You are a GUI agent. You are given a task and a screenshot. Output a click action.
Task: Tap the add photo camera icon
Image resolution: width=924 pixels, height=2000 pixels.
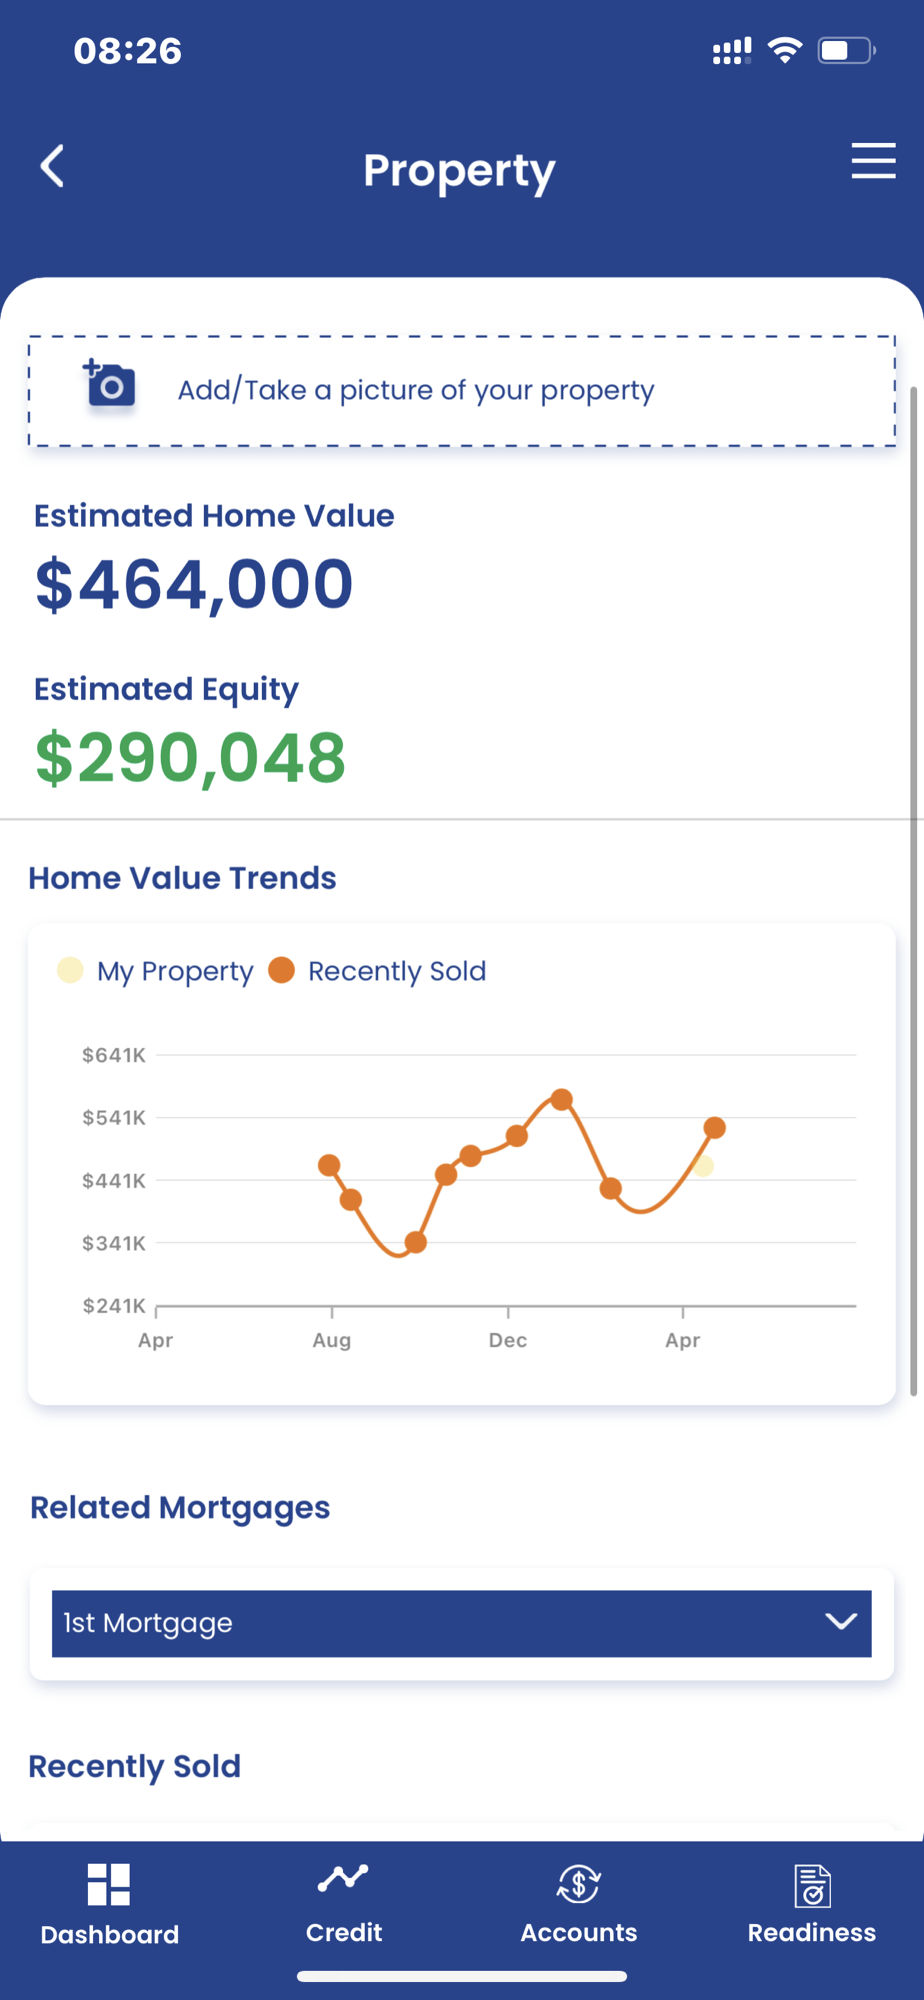[109, 385]
